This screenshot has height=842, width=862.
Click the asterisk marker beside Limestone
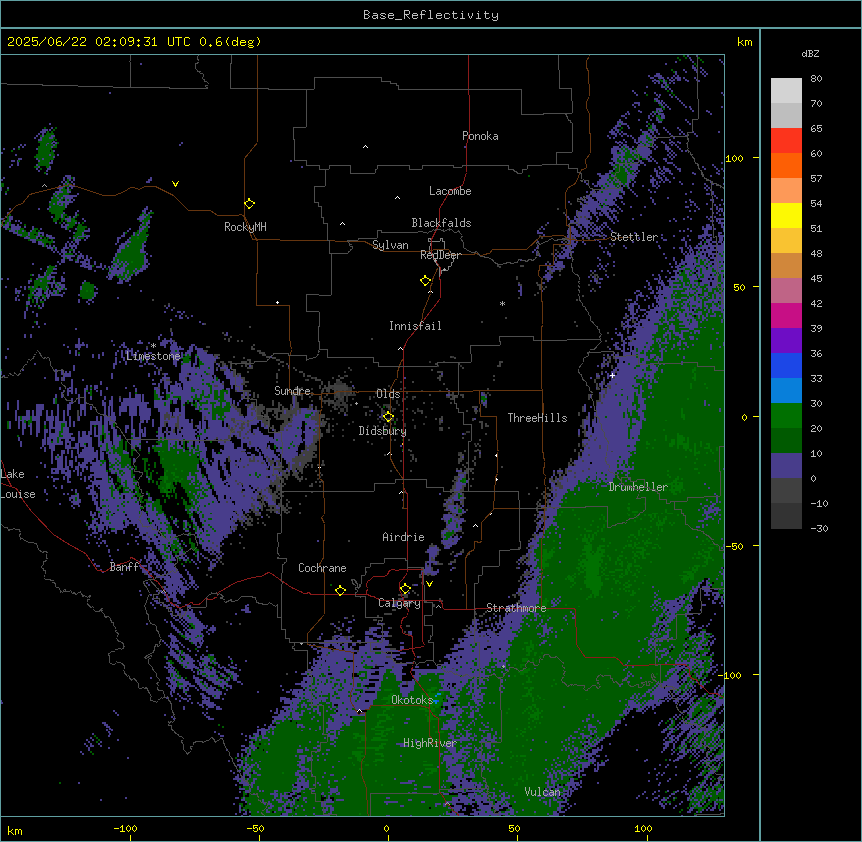tap(153, 346)
